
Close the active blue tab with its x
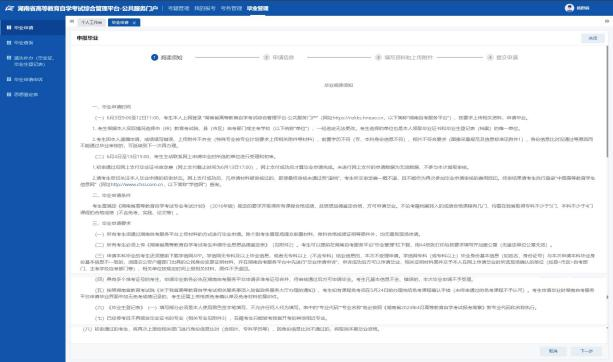point(134,23)
